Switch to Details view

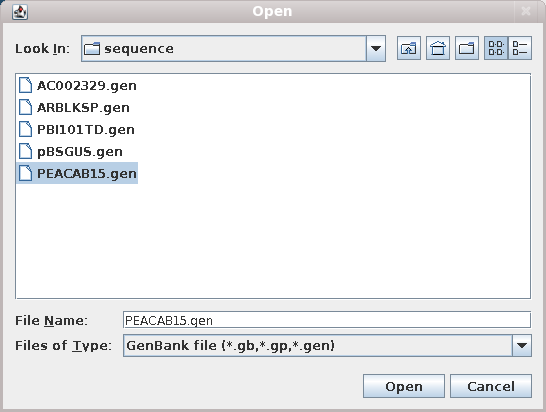[x=520, y=48]
